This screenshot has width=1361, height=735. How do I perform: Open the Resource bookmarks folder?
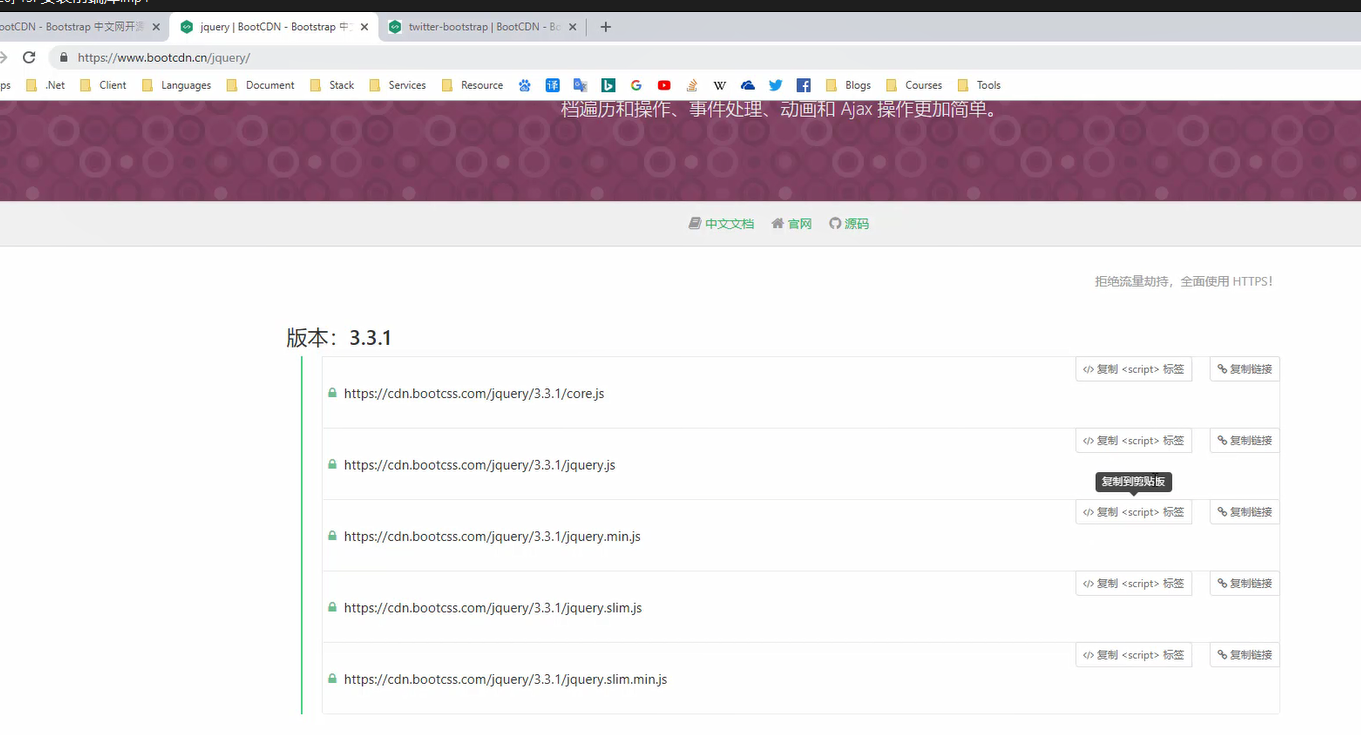472,85
